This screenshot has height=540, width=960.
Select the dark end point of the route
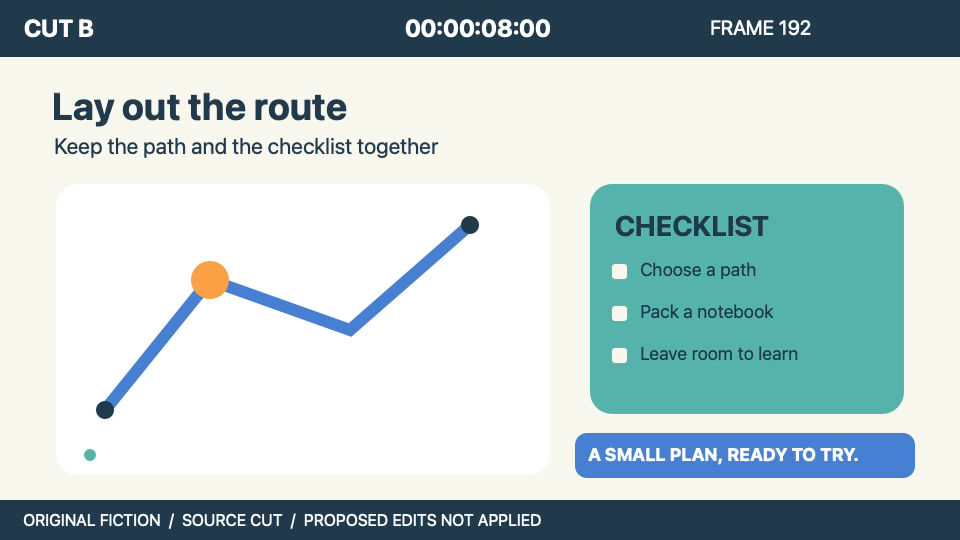[x=470, y=225]
